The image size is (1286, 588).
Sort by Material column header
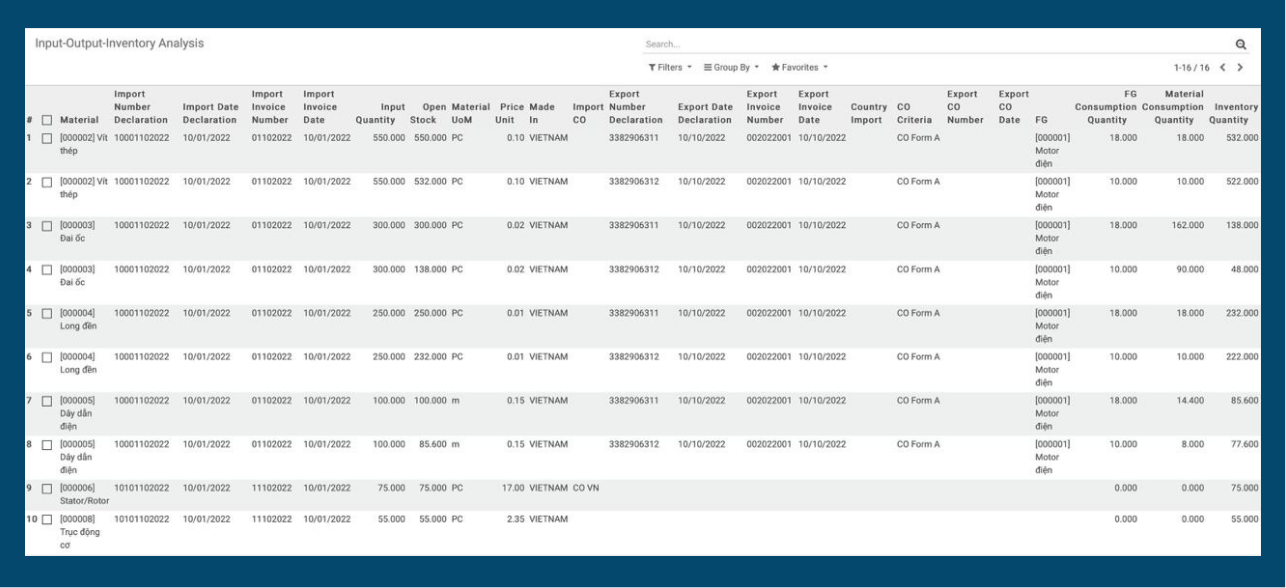pyautogui.click(x=79, y=121)
